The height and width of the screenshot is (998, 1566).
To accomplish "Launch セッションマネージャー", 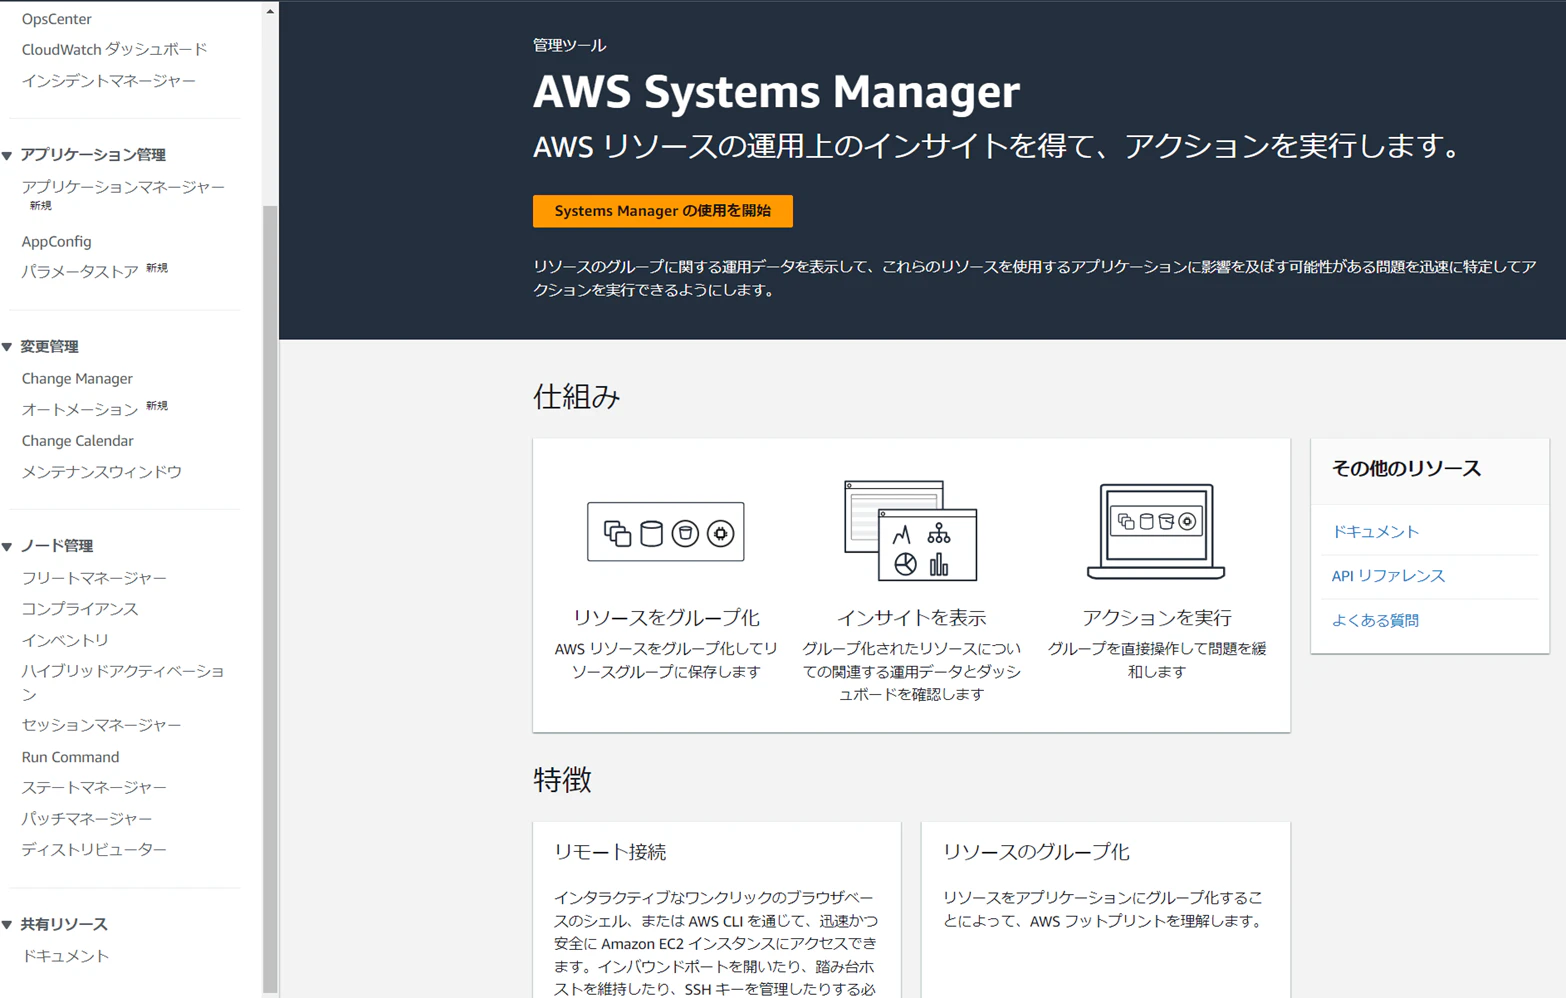I will tap(101, 725).
